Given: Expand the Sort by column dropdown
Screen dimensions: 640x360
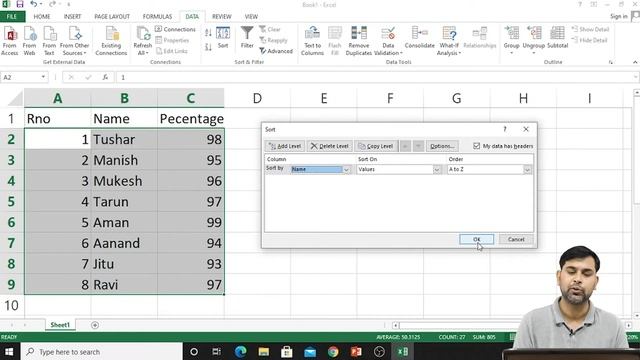Looking at the screenshot, I should (x=347, y=169).
